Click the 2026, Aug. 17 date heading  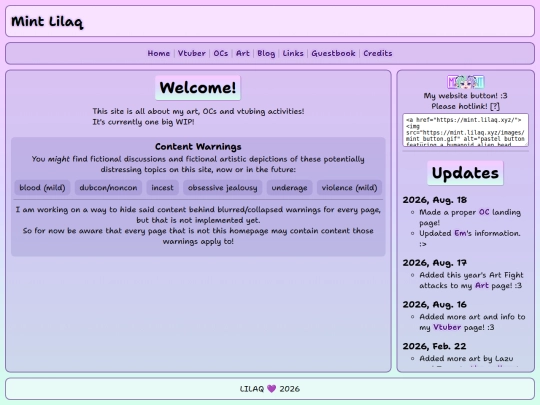point(435,263)
